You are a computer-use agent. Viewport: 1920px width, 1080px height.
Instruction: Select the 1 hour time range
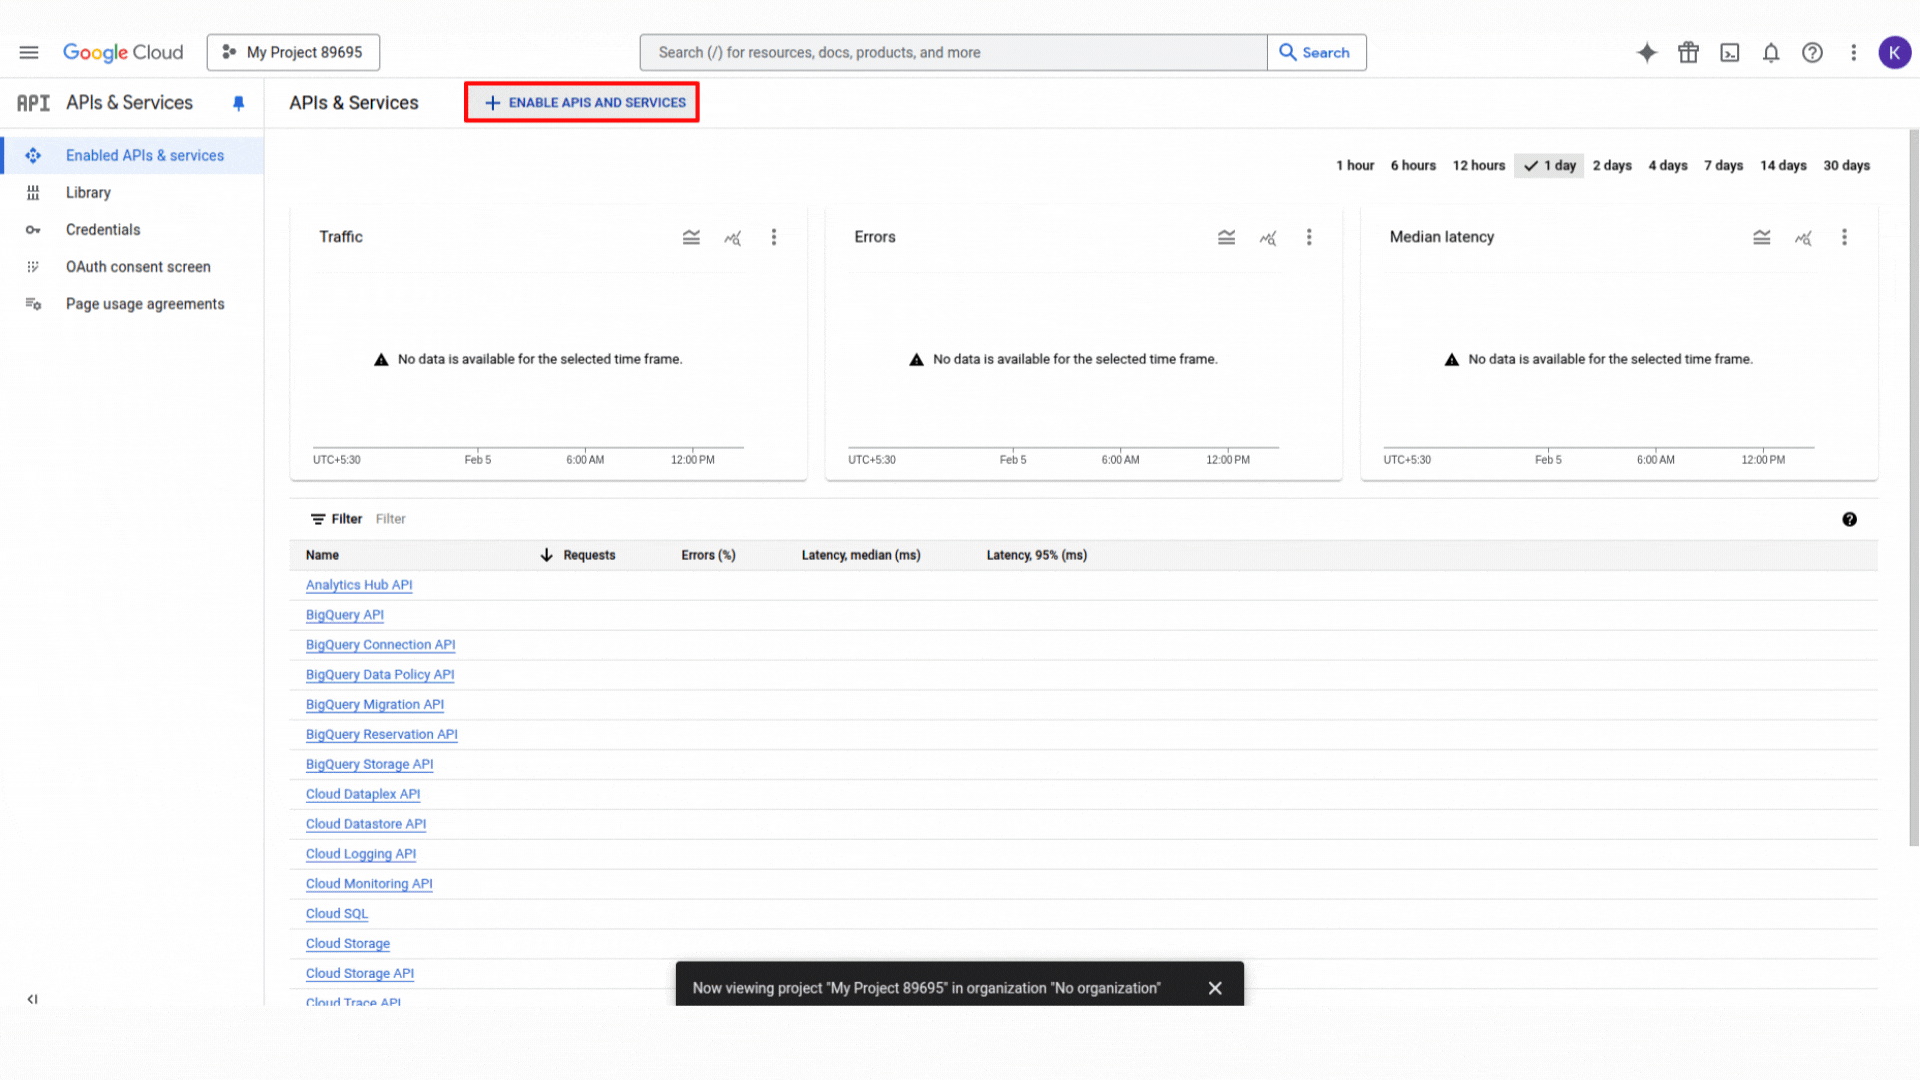point(1355,166)
